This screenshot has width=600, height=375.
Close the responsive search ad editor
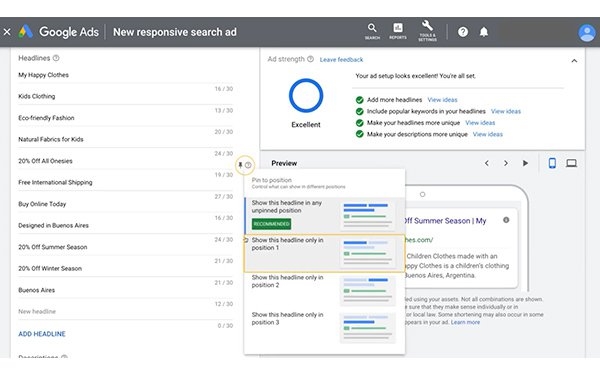click(7, 32)
